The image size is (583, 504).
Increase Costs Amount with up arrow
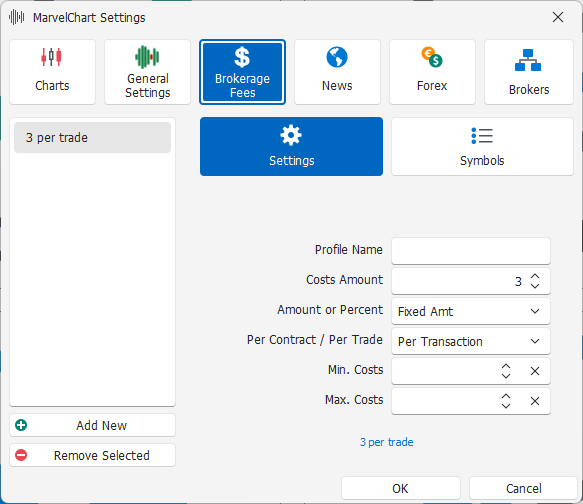pyautogui.click(x=535, y=277)
